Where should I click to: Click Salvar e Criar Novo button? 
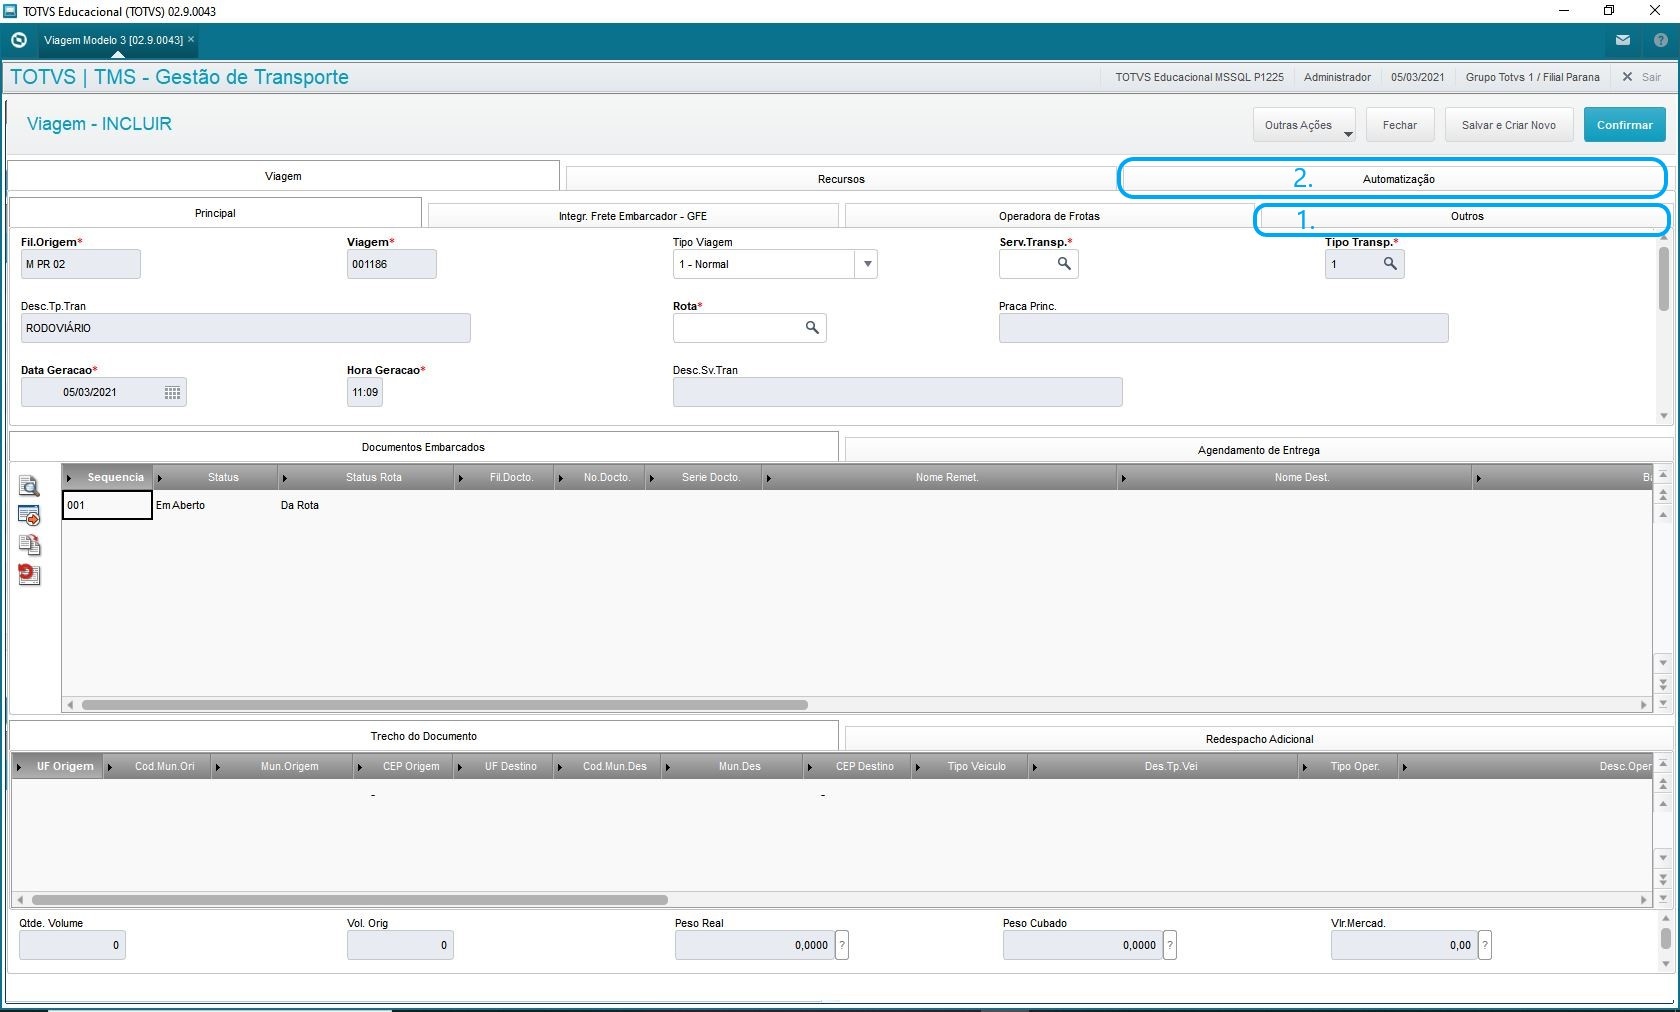click(1508, 125)
